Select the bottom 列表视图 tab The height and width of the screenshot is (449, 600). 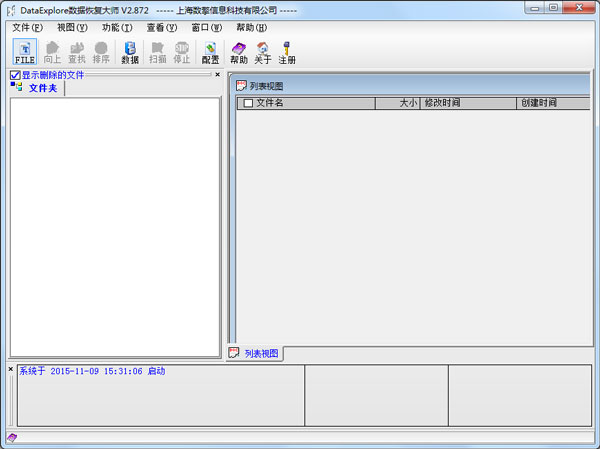click(255, 353)
